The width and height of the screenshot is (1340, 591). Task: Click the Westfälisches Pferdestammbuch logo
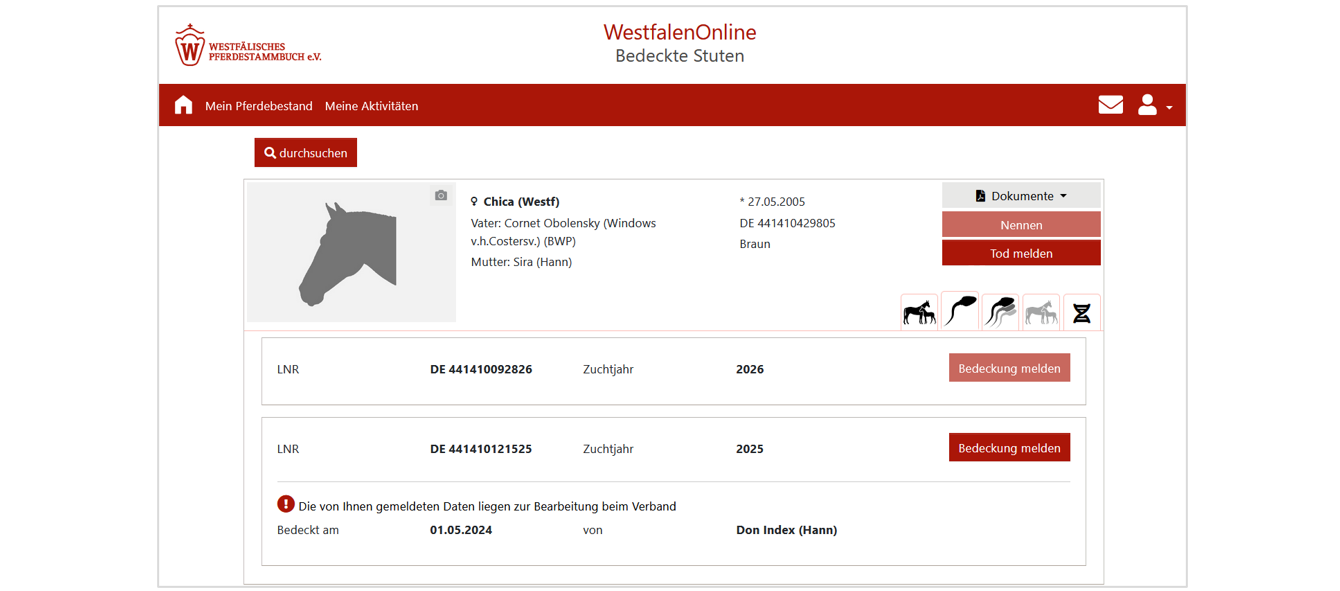248,46
